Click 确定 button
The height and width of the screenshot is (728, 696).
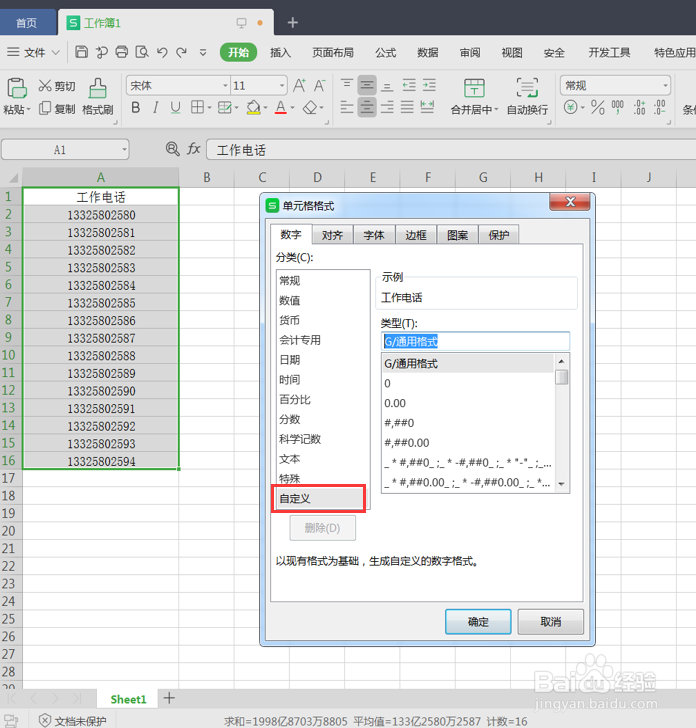click(478, 622)
